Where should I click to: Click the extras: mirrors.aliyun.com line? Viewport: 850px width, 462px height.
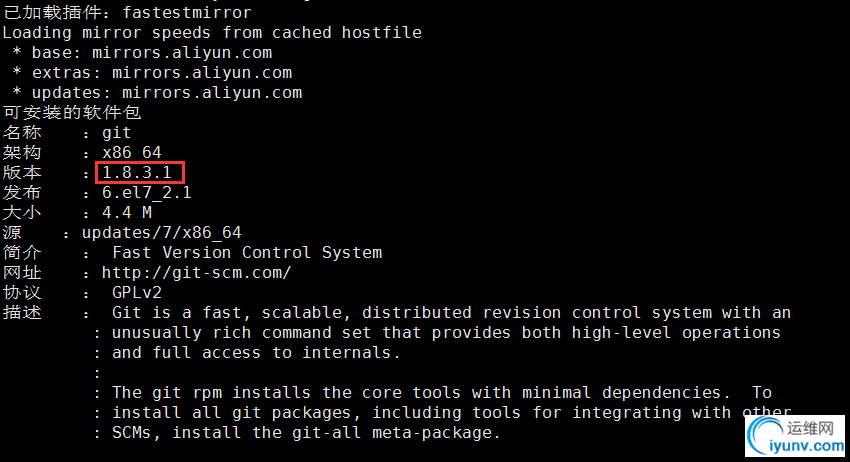click(x=152, y=73)
